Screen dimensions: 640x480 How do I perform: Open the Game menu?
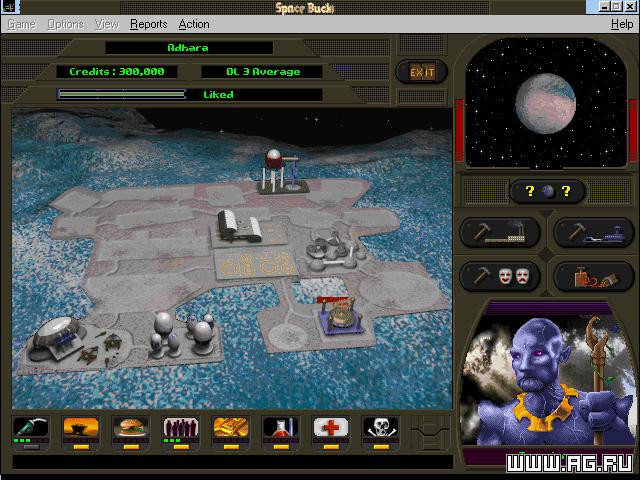point(22,24)
